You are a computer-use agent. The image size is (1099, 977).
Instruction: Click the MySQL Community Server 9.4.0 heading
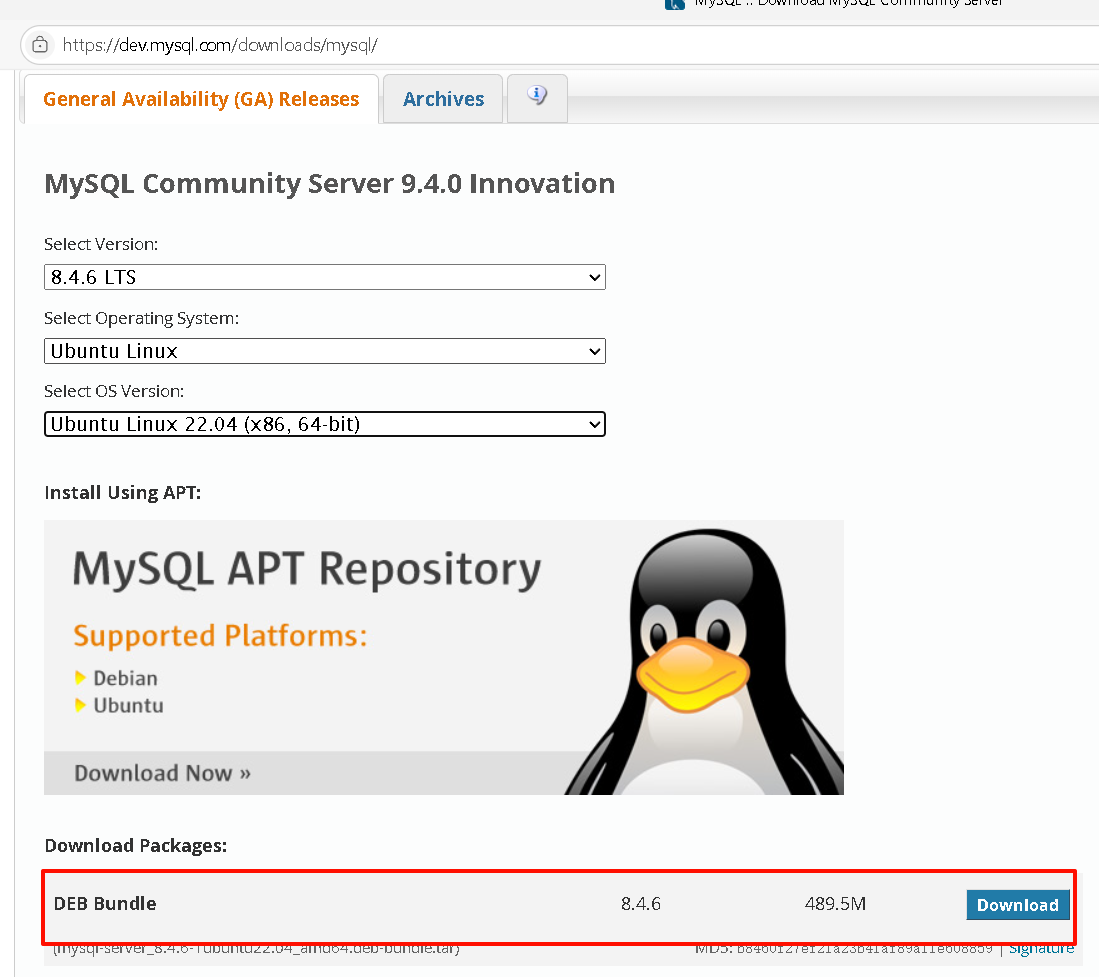(330, 184)
